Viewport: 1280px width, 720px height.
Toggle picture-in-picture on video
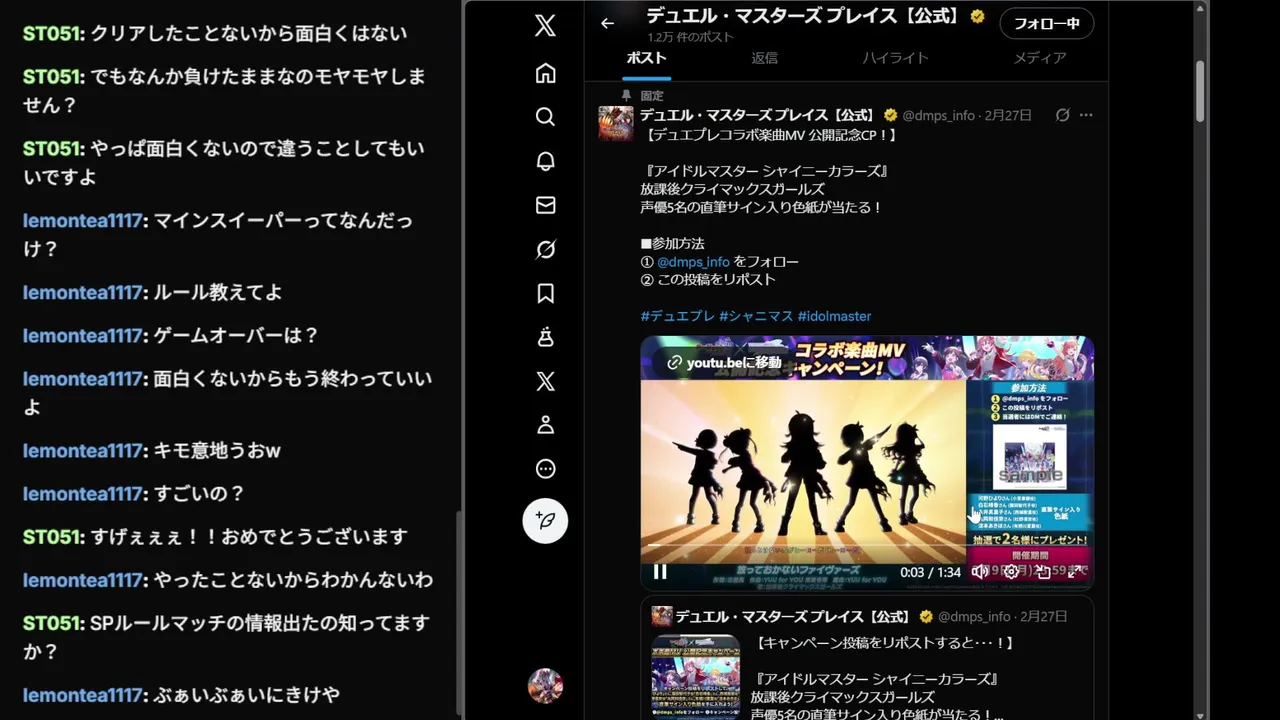(x=1043, y=572)
